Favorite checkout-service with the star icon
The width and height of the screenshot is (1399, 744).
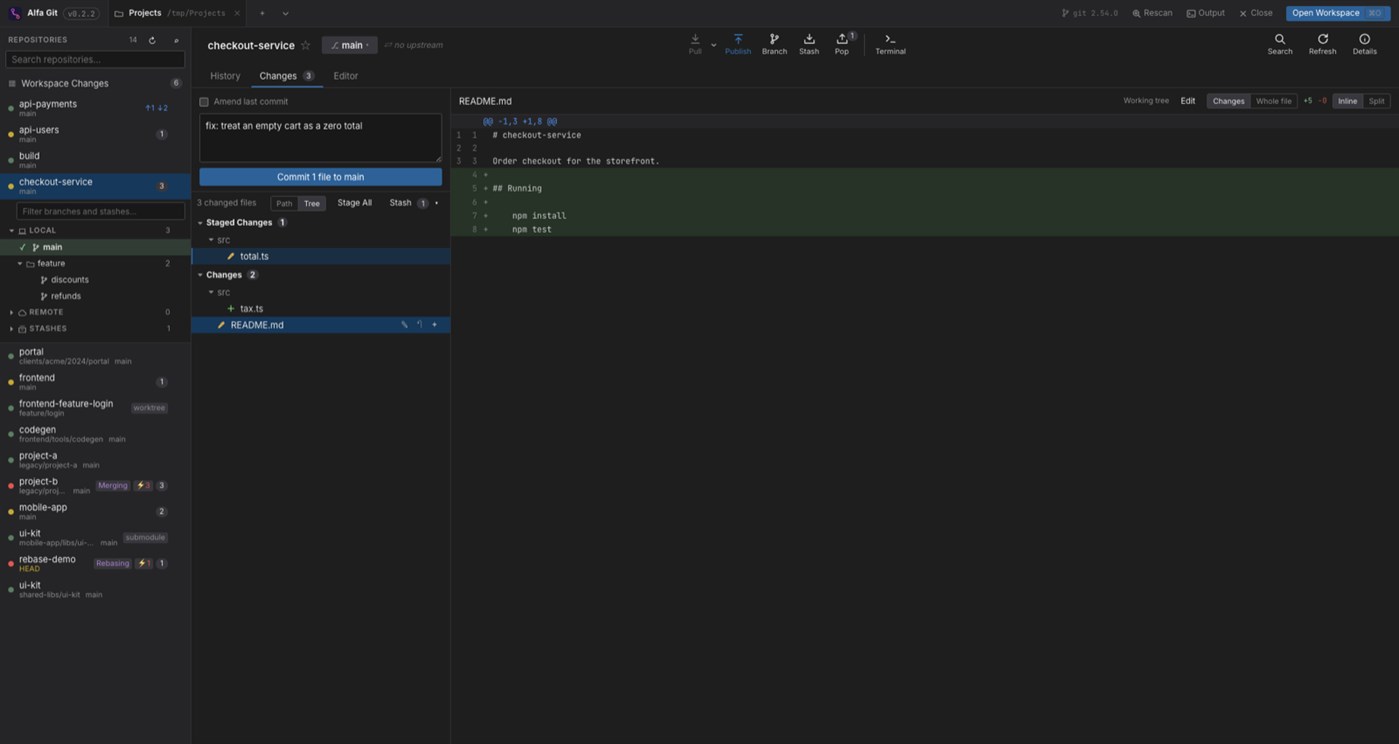coord(306,45)
